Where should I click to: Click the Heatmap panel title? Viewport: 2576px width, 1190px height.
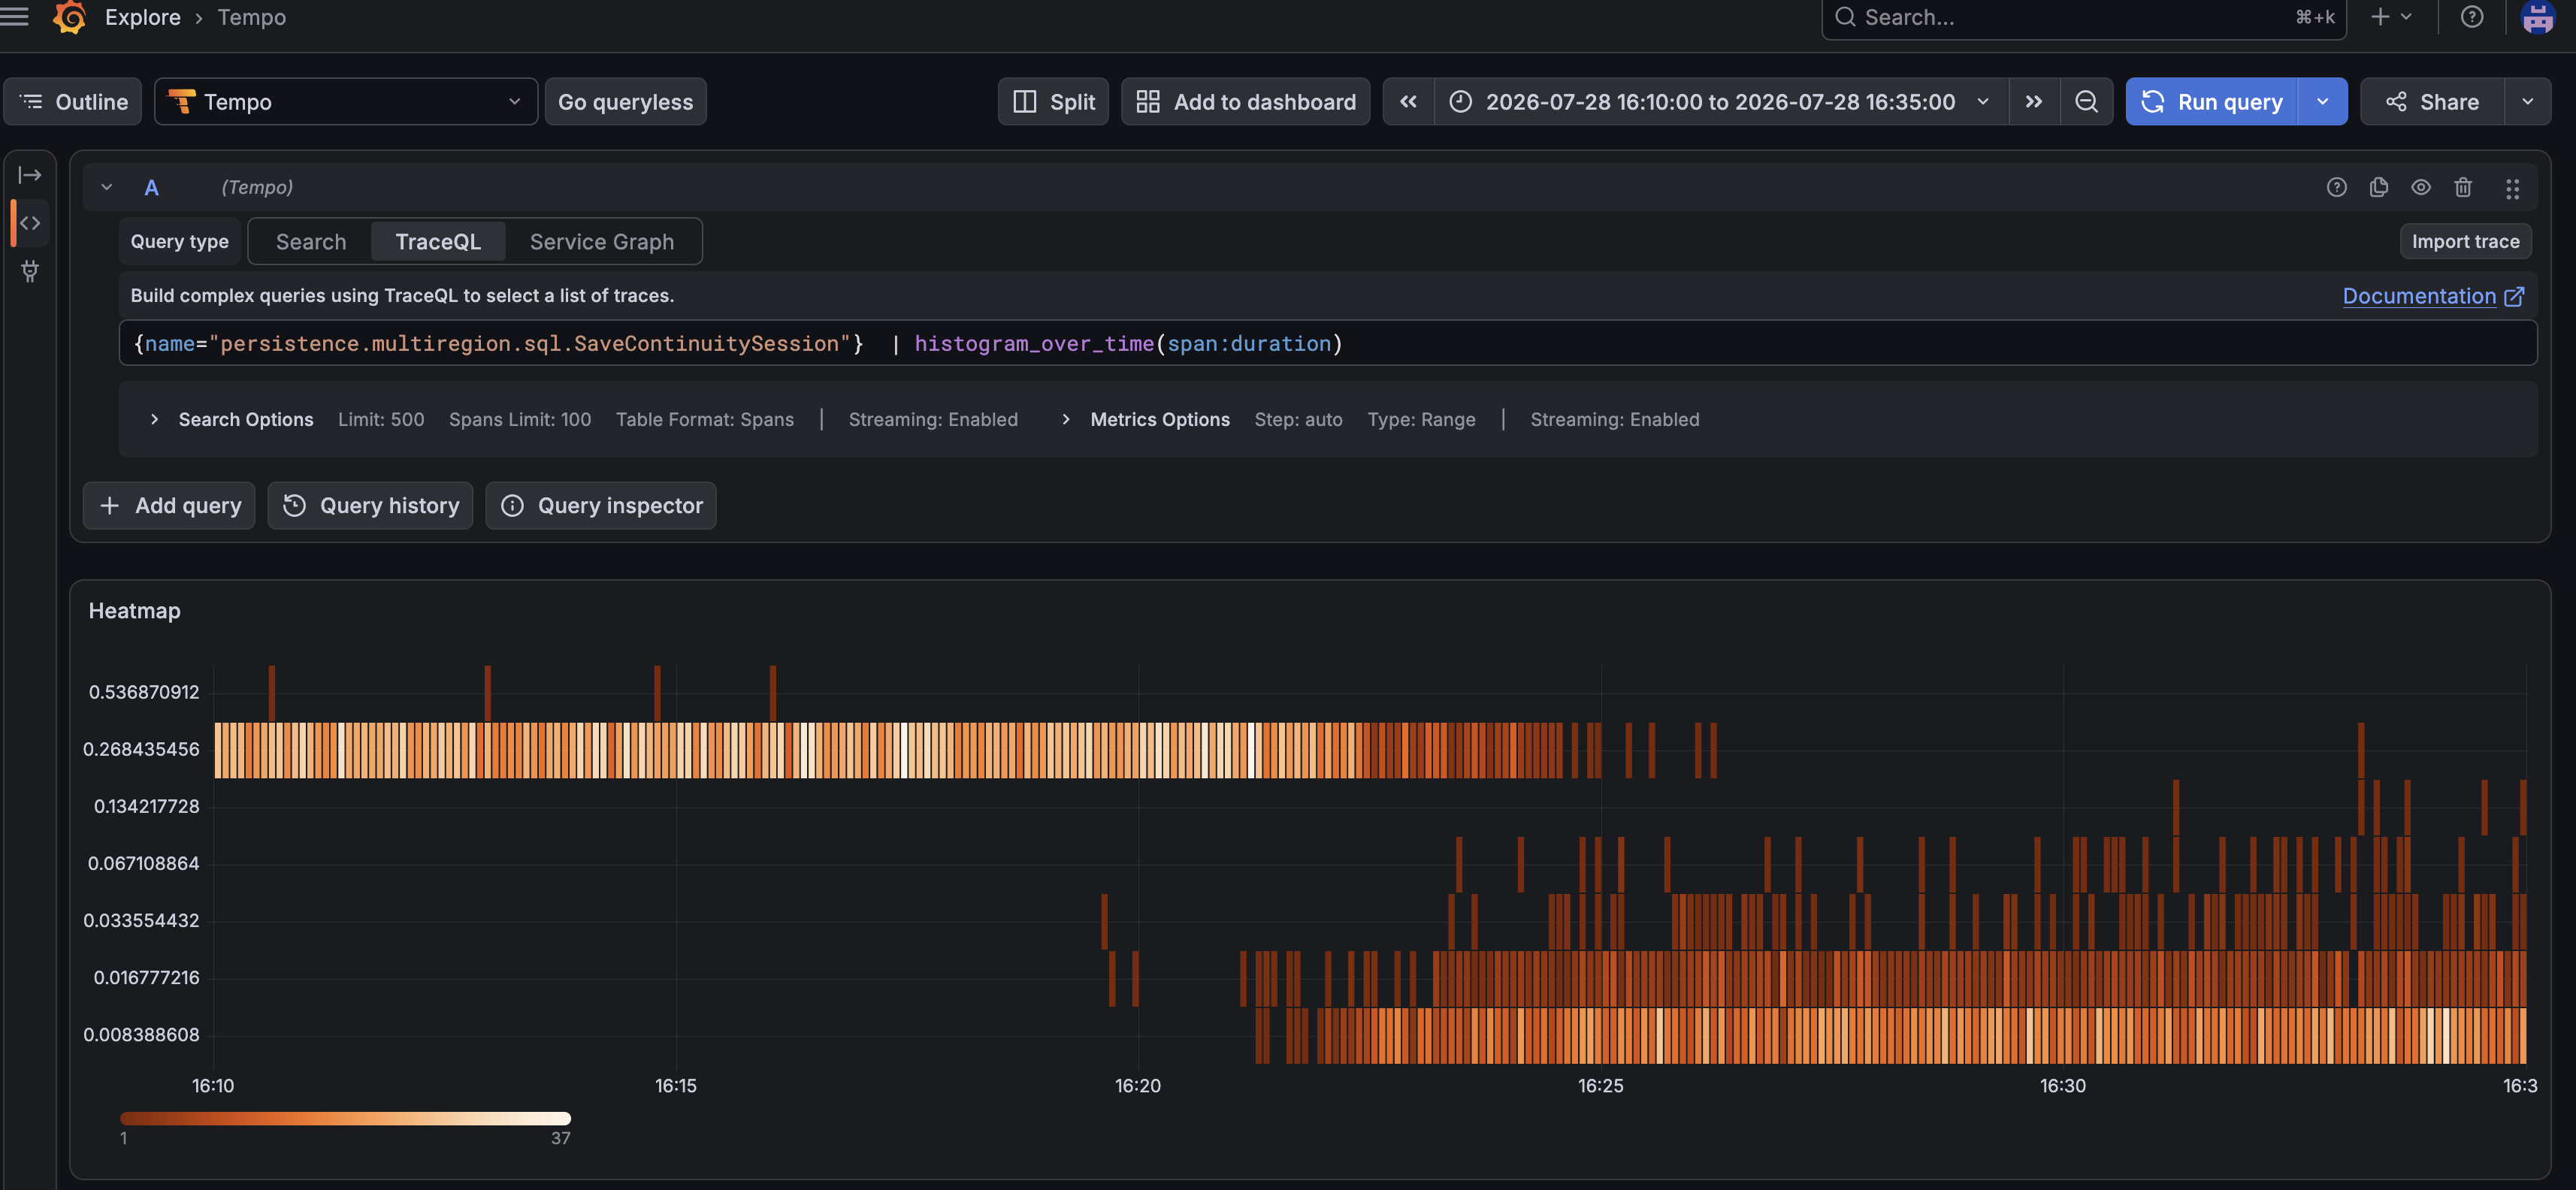135,611
